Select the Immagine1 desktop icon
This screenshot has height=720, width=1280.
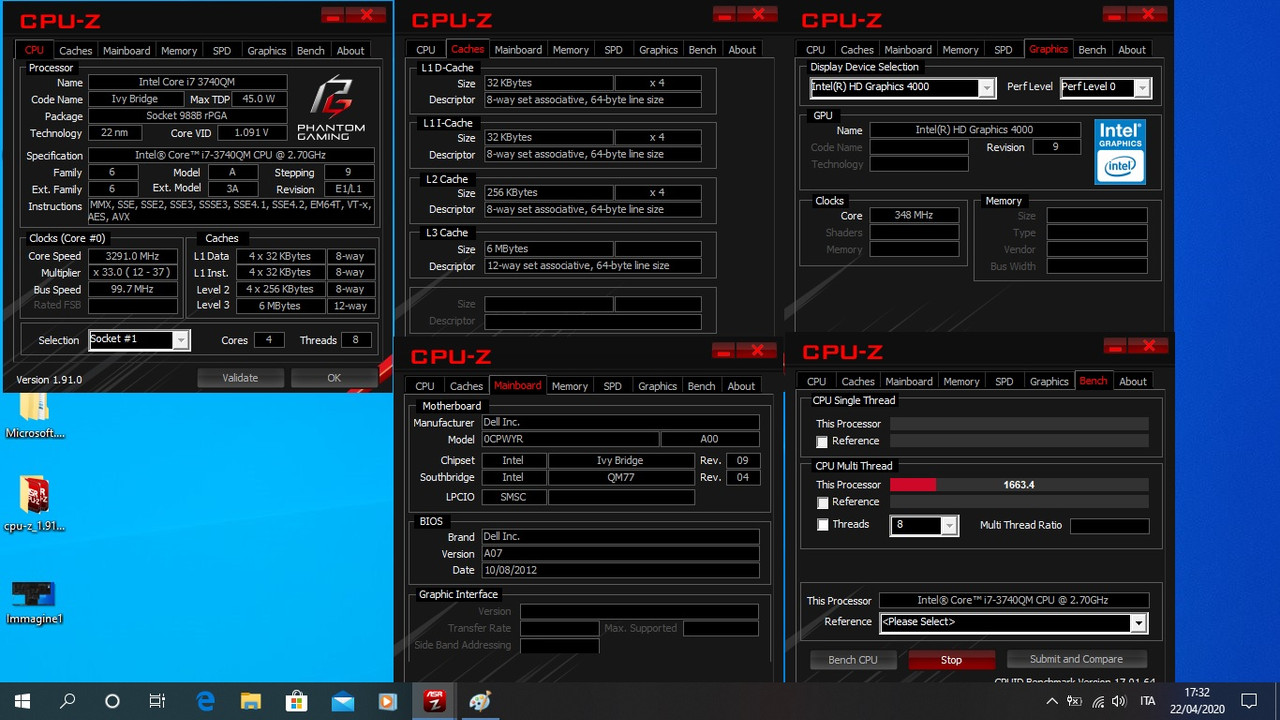(x=34, y=601)
